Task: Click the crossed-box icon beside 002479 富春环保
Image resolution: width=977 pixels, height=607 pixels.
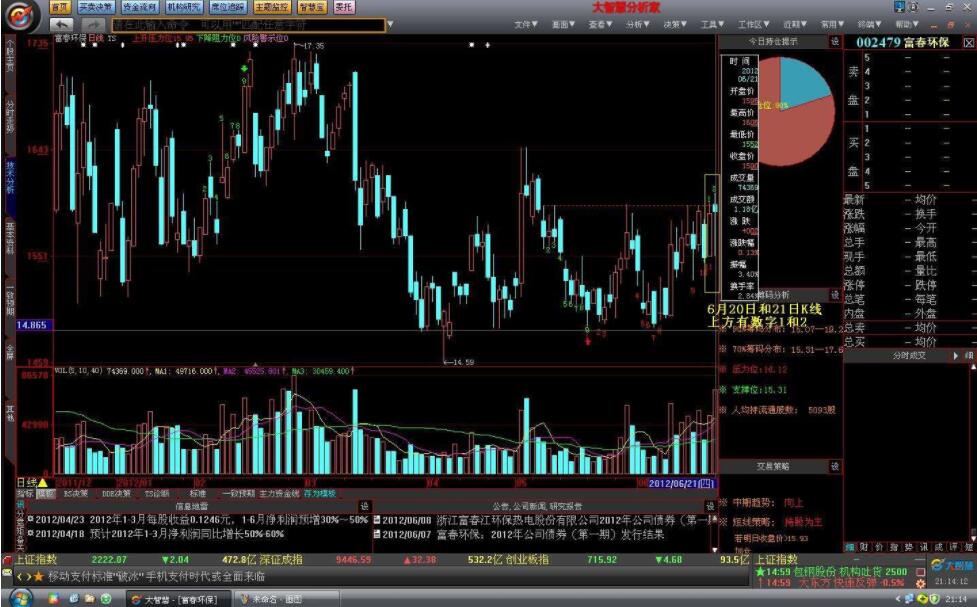Action: pyautogui.click(x=968, y=42)
